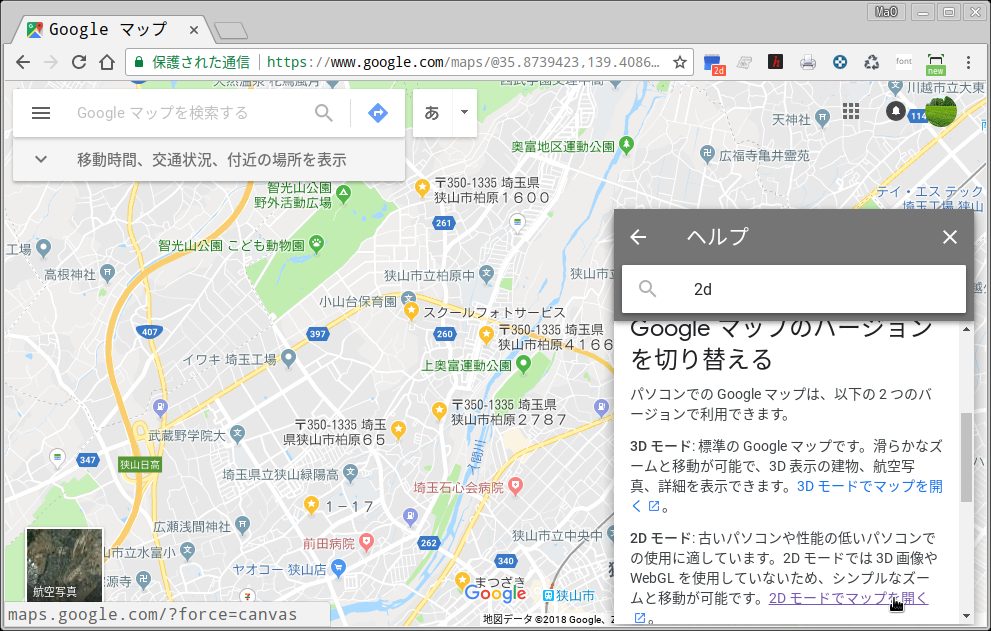Image resolution: width=991 pixels, height=631 pixels.
Task: Select the イワキ 埼玉工場 map pin
Action: coord(288,358)
